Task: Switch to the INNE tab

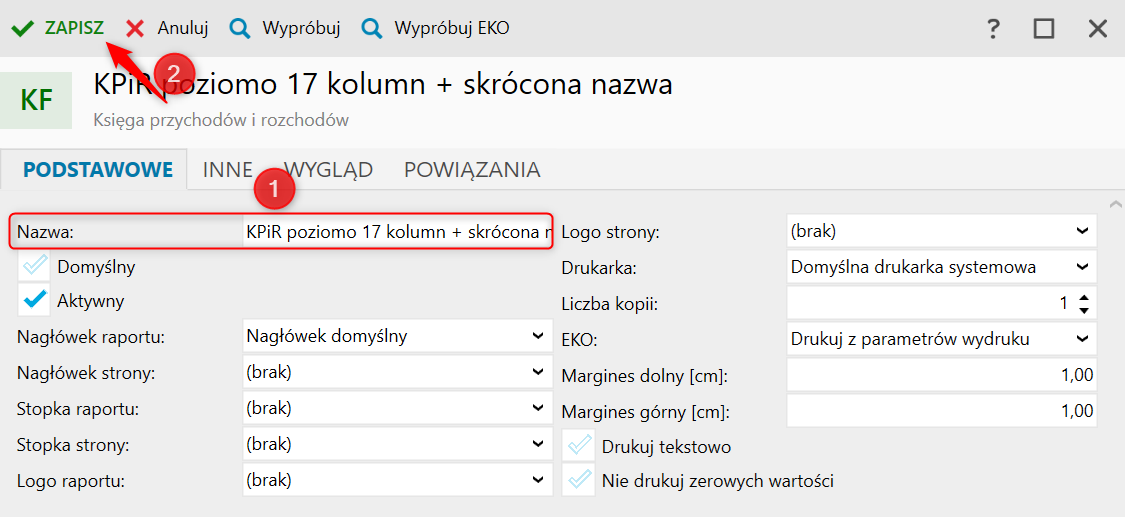Action: 227,170
